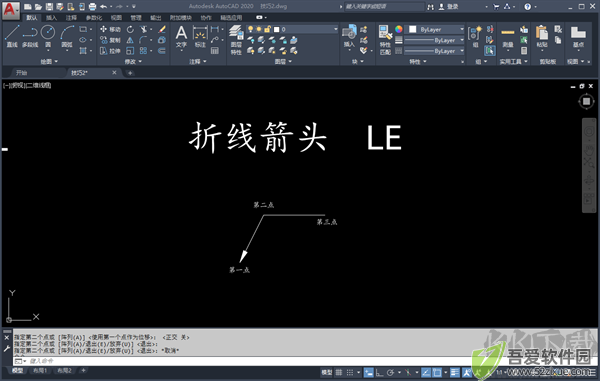
Task: Toggle lineweight display in status bar
Action: point(455,372)
